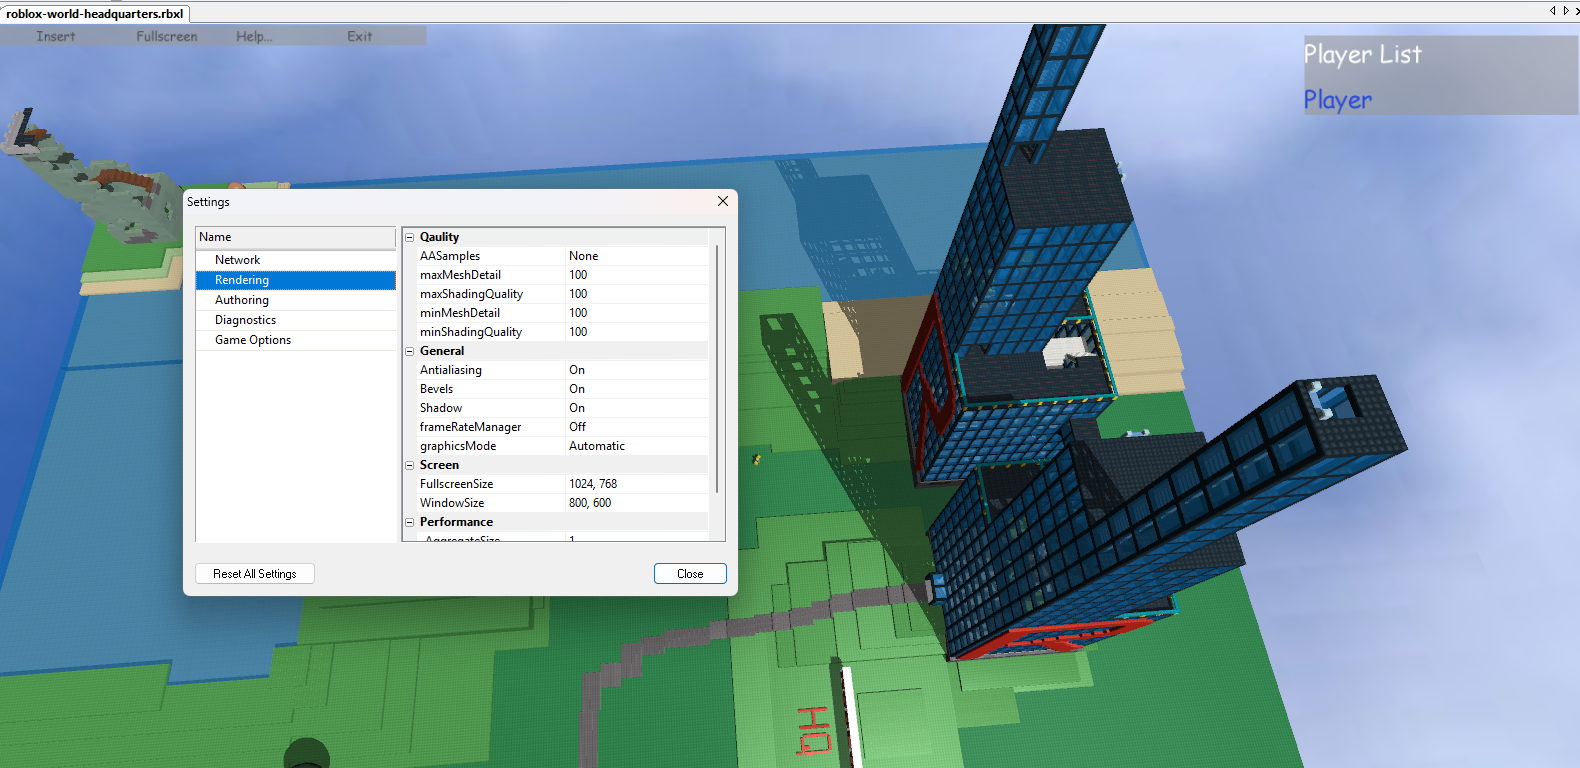This screenshot has width=1580, height=768.
Task: Switch to Fullscreen mode
Action: [x=167, y=36]
